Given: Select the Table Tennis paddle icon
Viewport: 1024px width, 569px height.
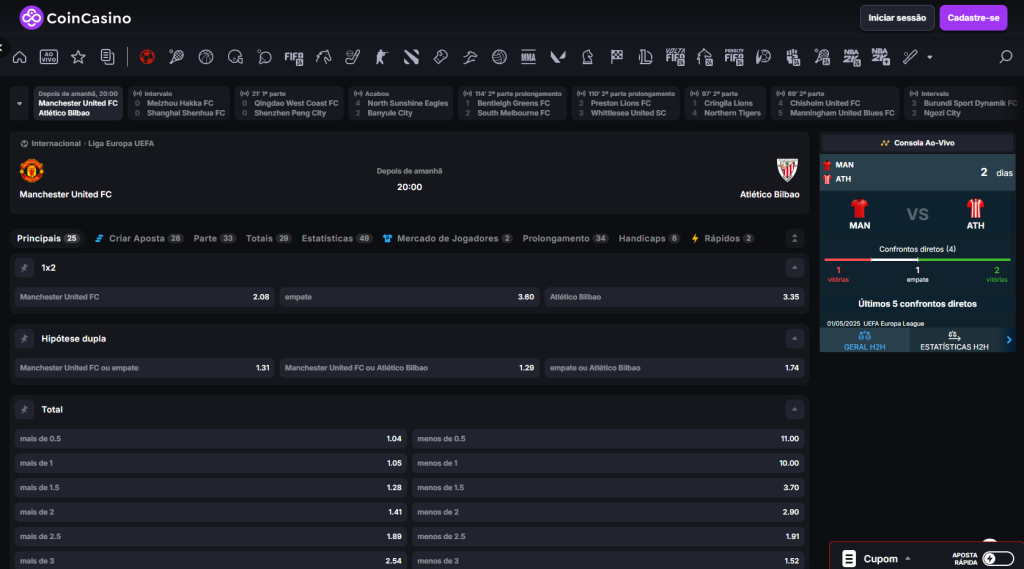Looking at the screenshot, I should pyautogui.click(x=264, y=57).
